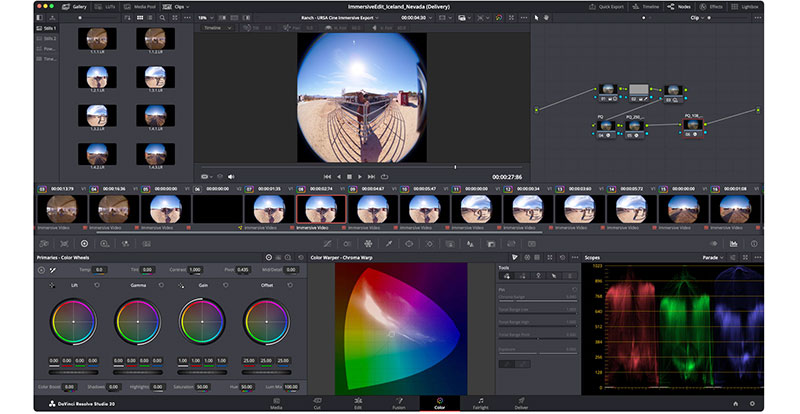Select Stills 1 album
Screen dimensions: 800x414
point(46,29)
